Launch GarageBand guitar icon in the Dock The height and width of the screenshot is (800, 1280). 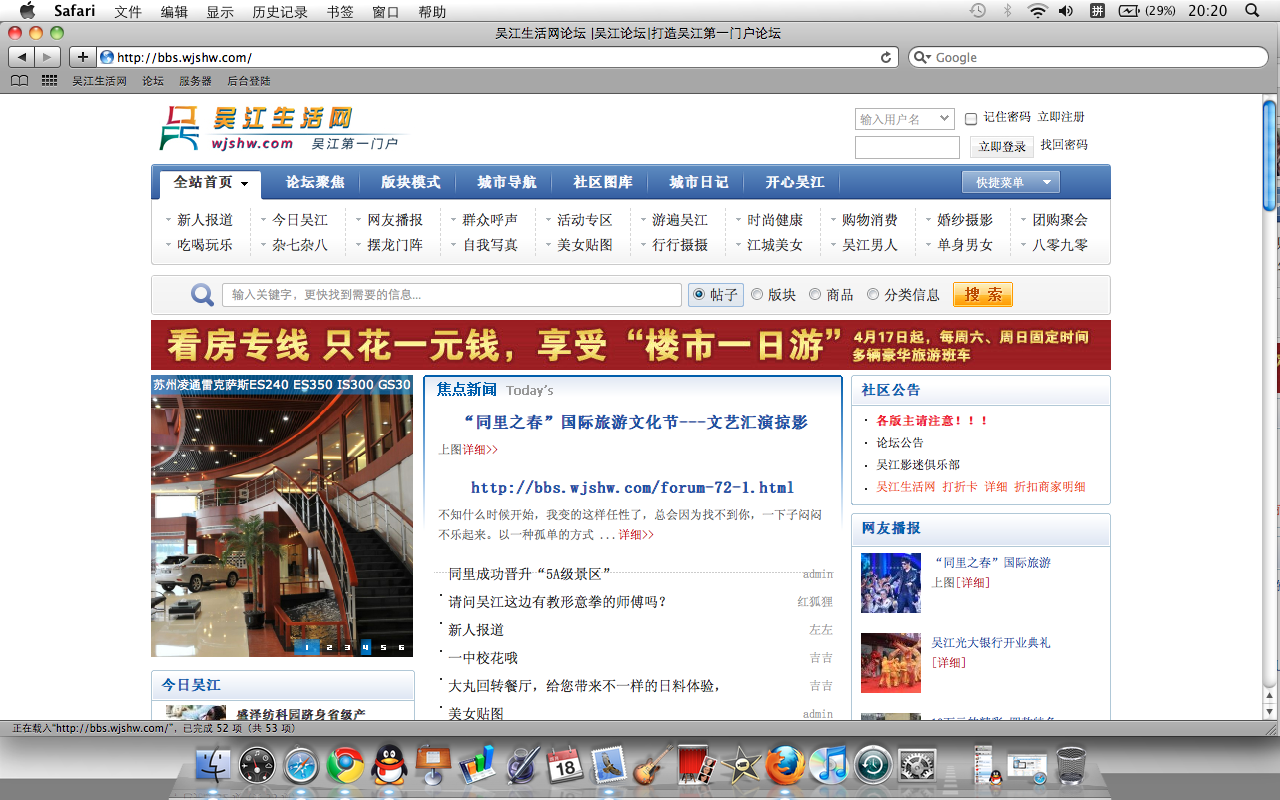point(653,766)
